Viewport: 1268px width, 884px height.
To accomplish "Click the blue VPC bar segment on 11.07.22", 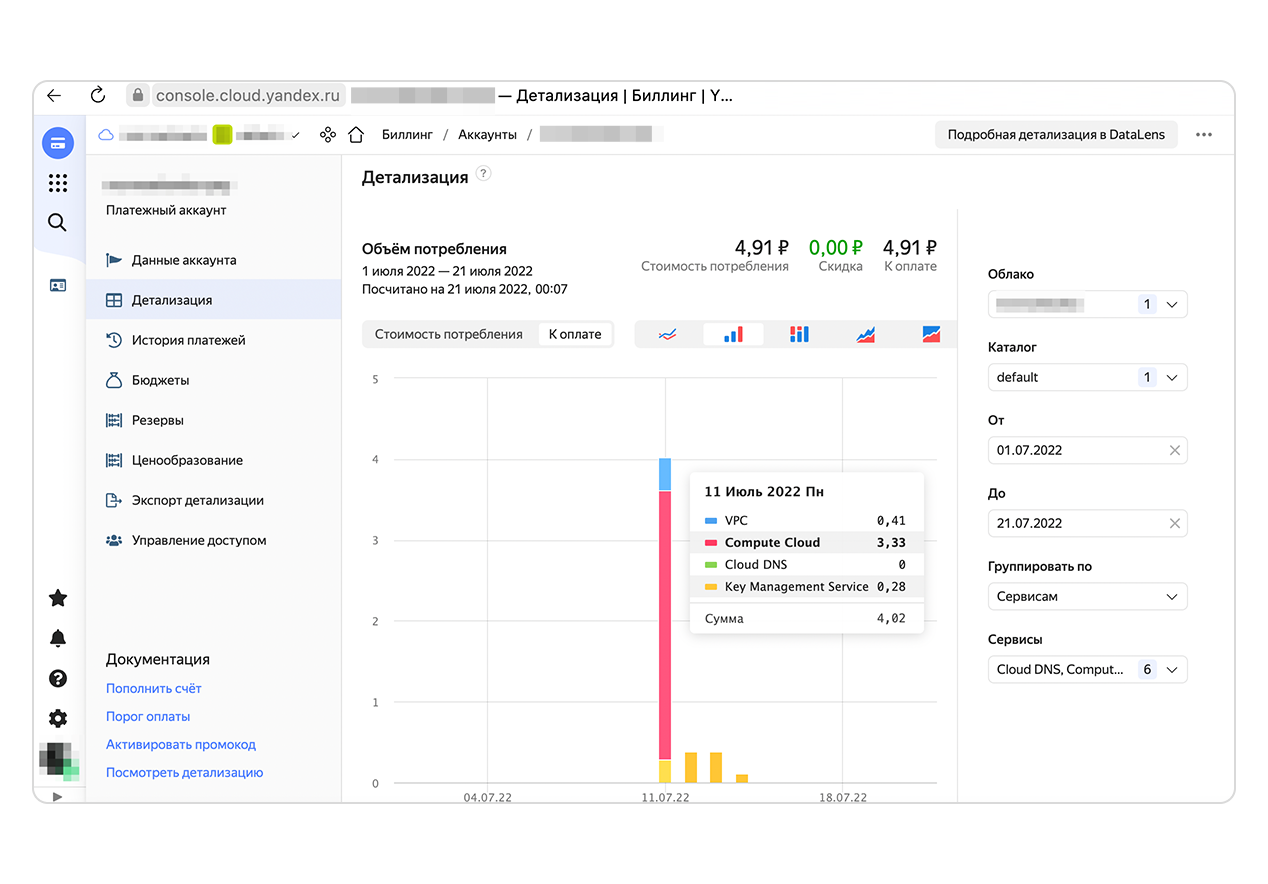I will pyautogui.click(x=665, y=474).
